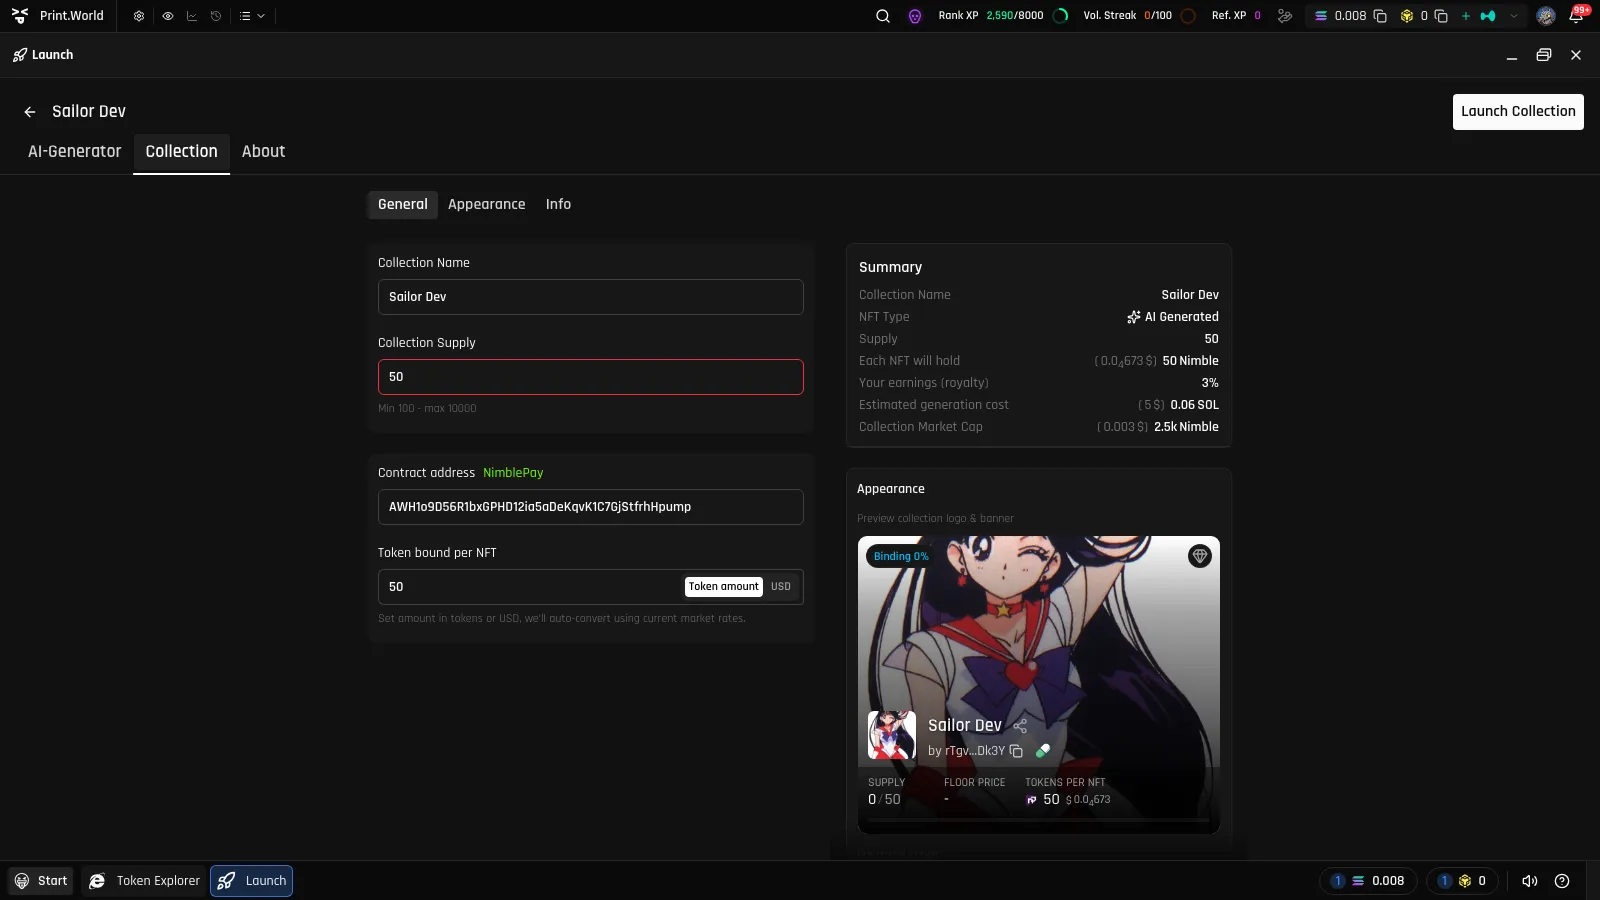
Task: Open help question mark icon in taskbar
Action: (x=1562, y=881)
